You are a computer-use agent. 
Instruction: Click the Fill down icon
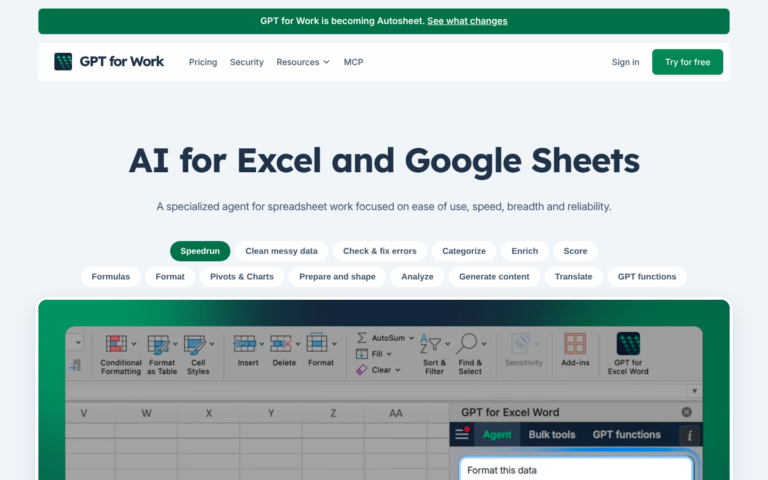pyautogui.click(x=361, y=354)
